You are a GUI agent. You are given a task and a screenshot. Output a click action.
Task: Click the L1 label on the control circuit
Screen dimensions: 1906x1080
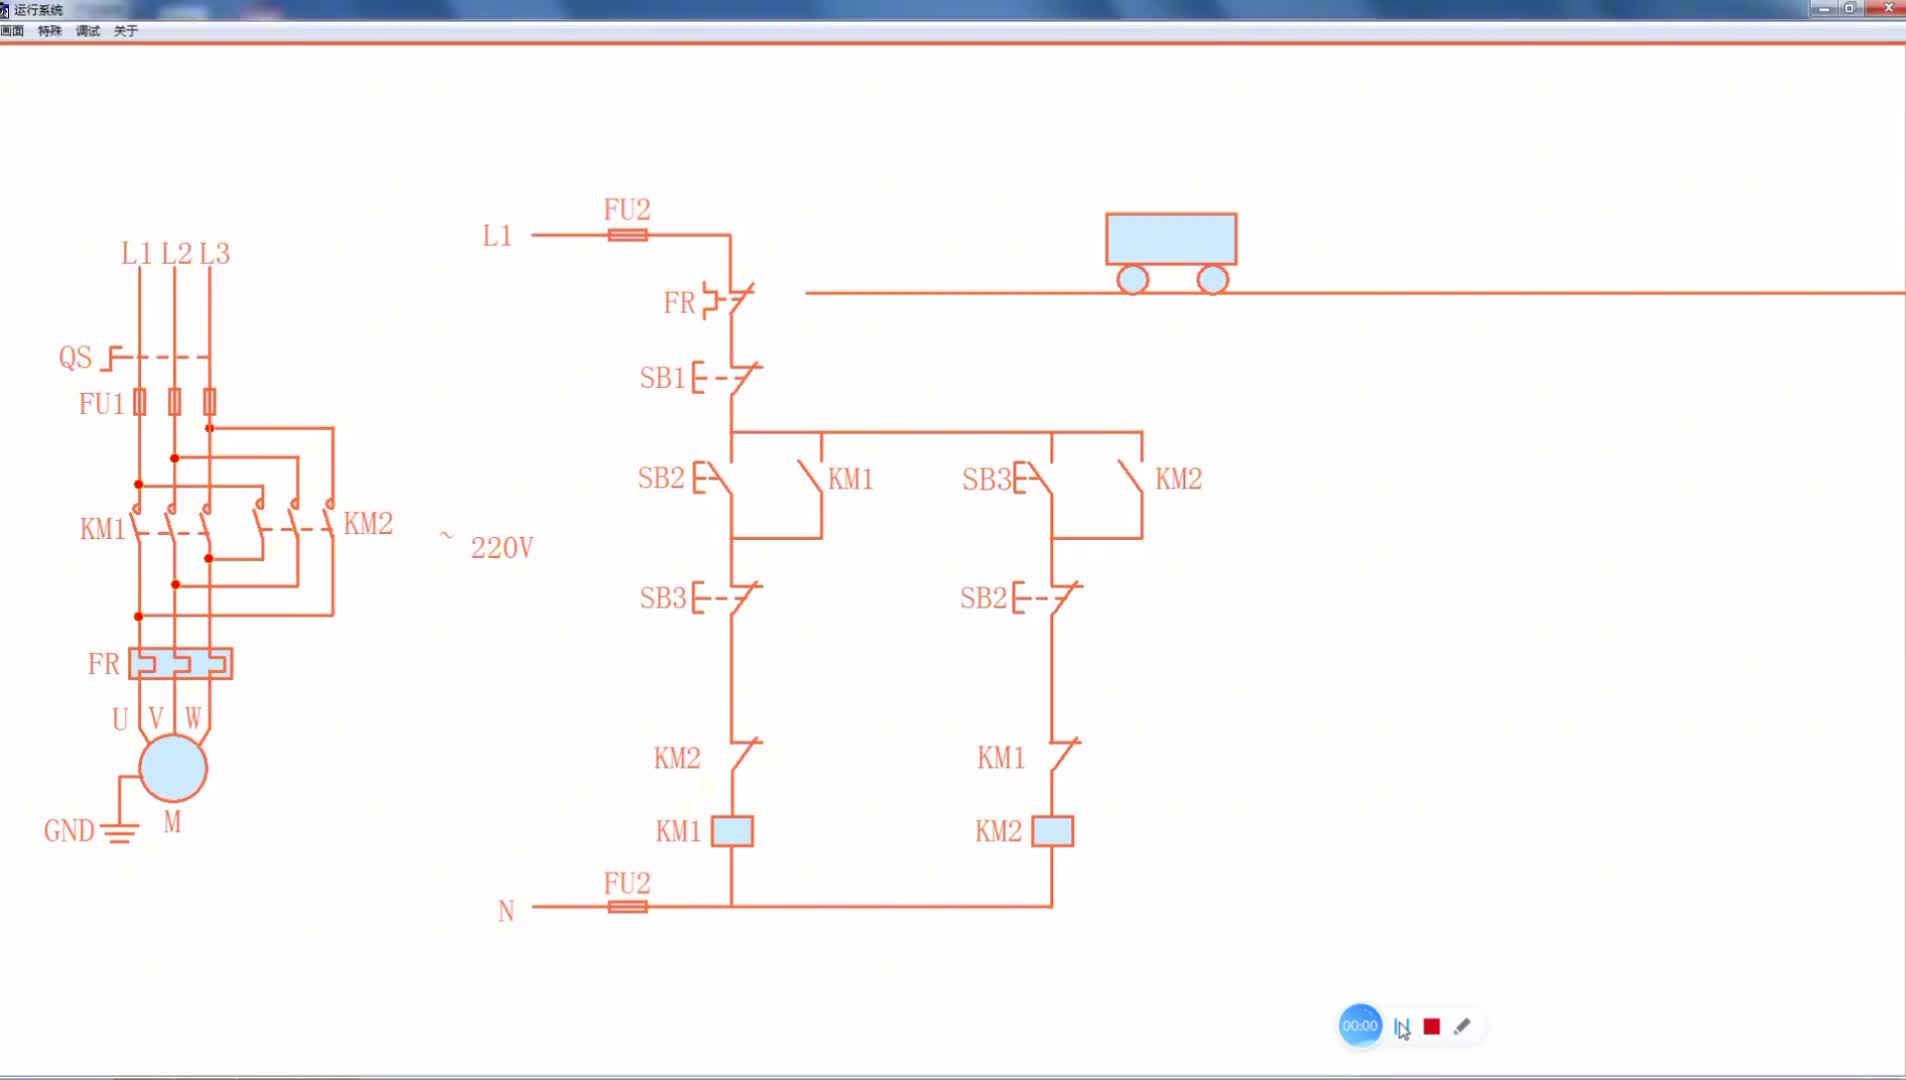(497, 236)
